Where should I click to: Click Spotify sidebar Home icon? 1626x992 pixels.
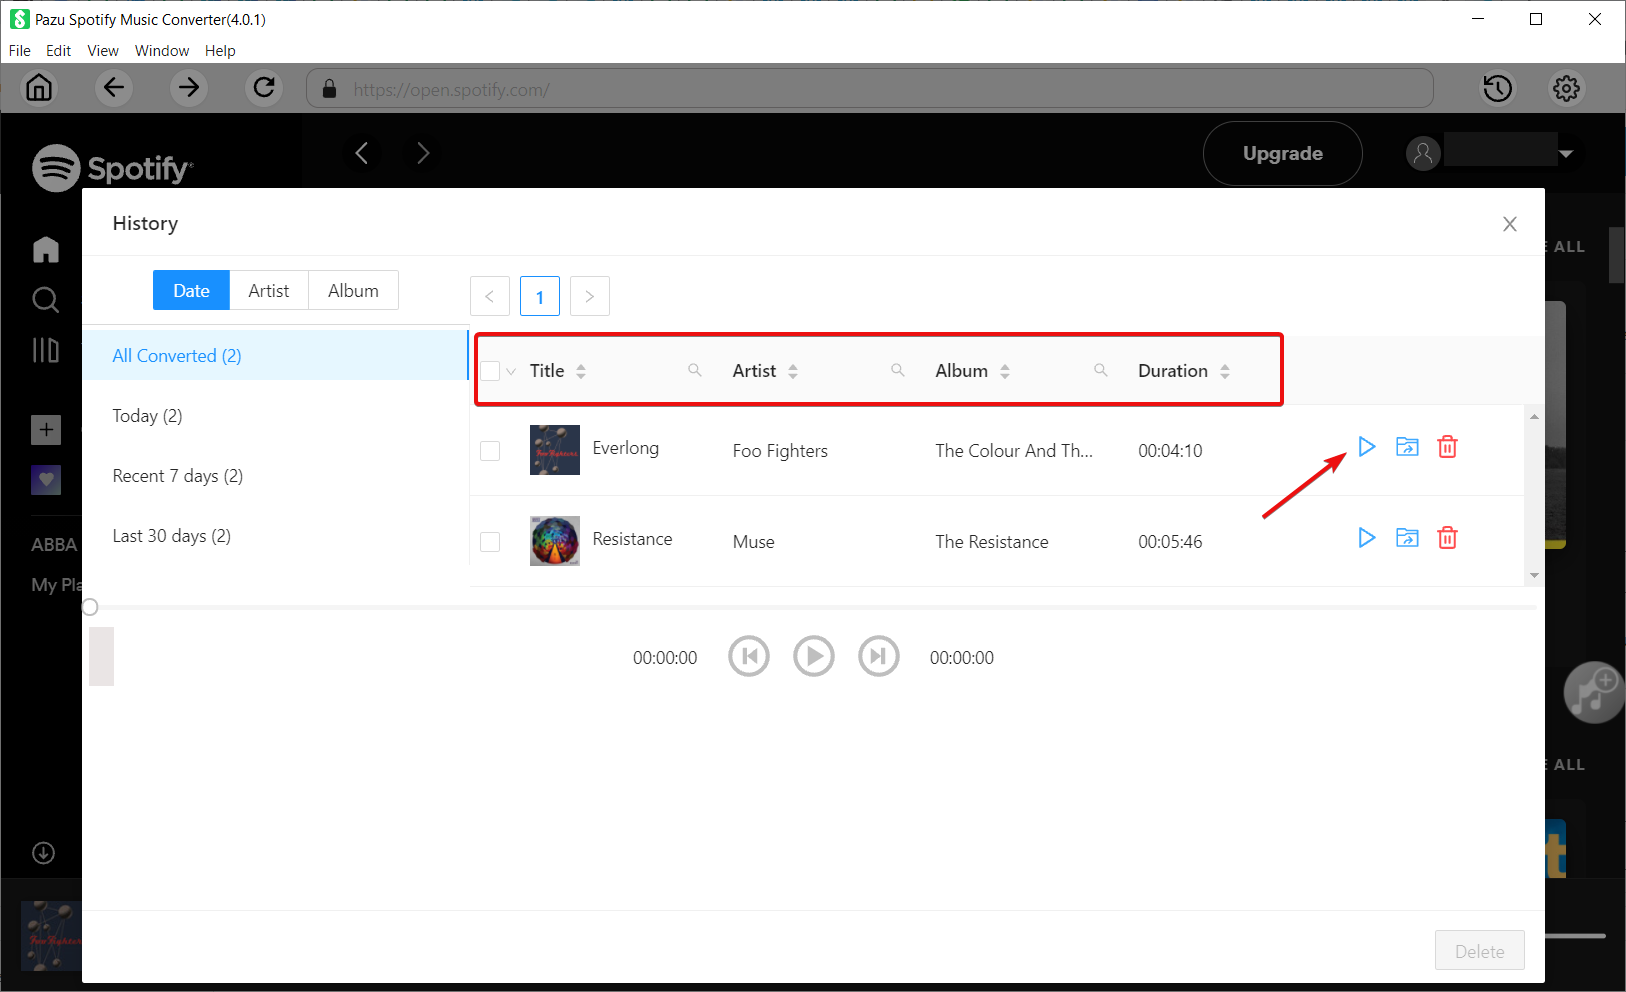46,249
